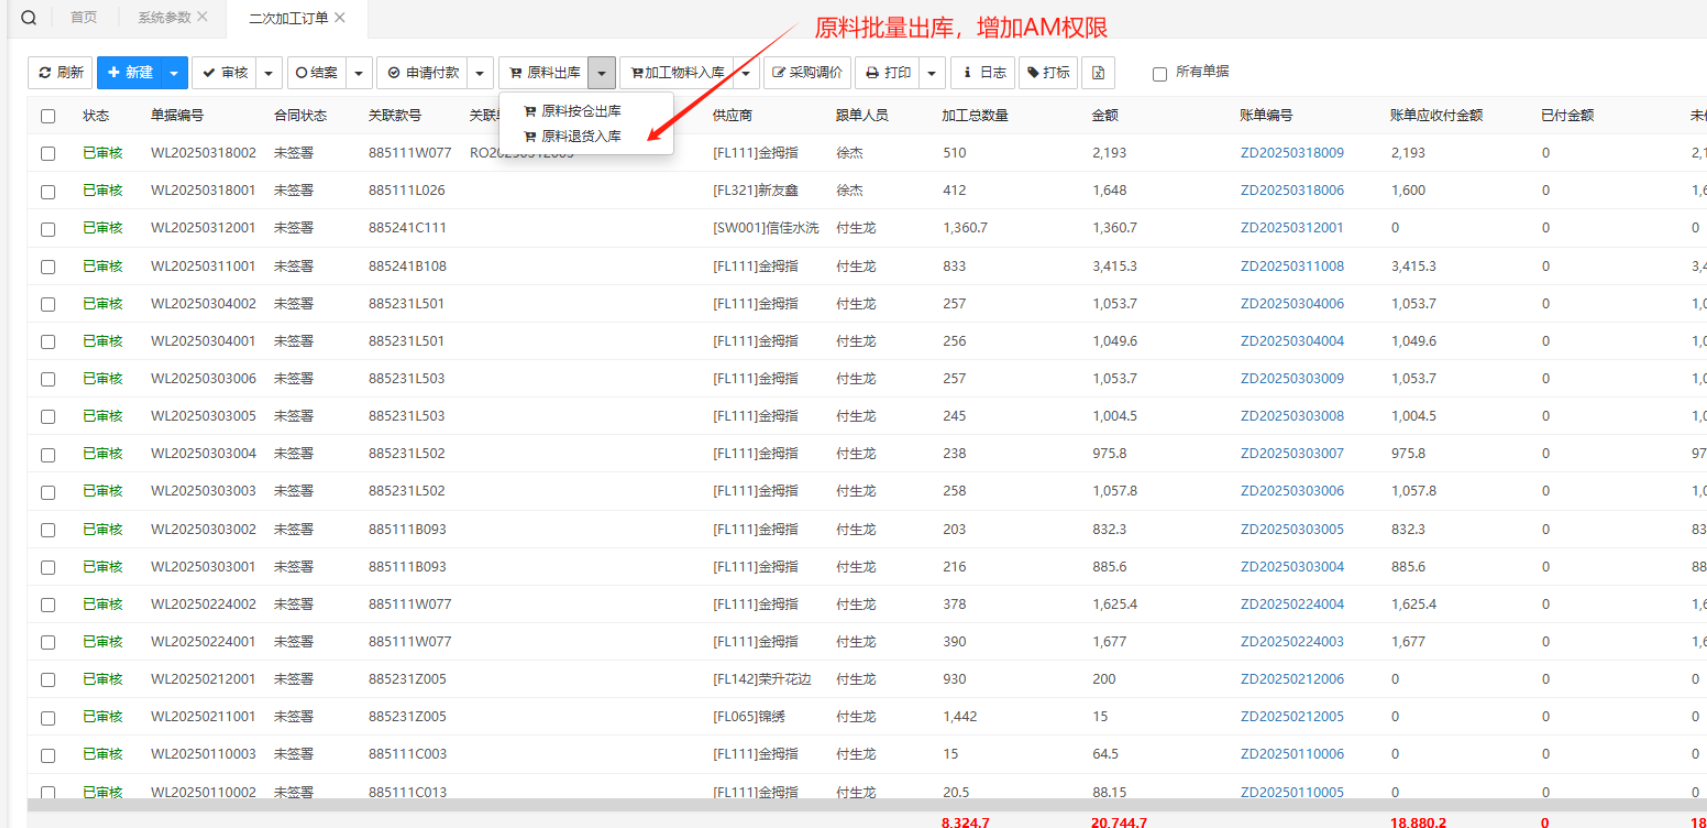Expand the 申请付款 dropdown arrow

click(480, 73)
